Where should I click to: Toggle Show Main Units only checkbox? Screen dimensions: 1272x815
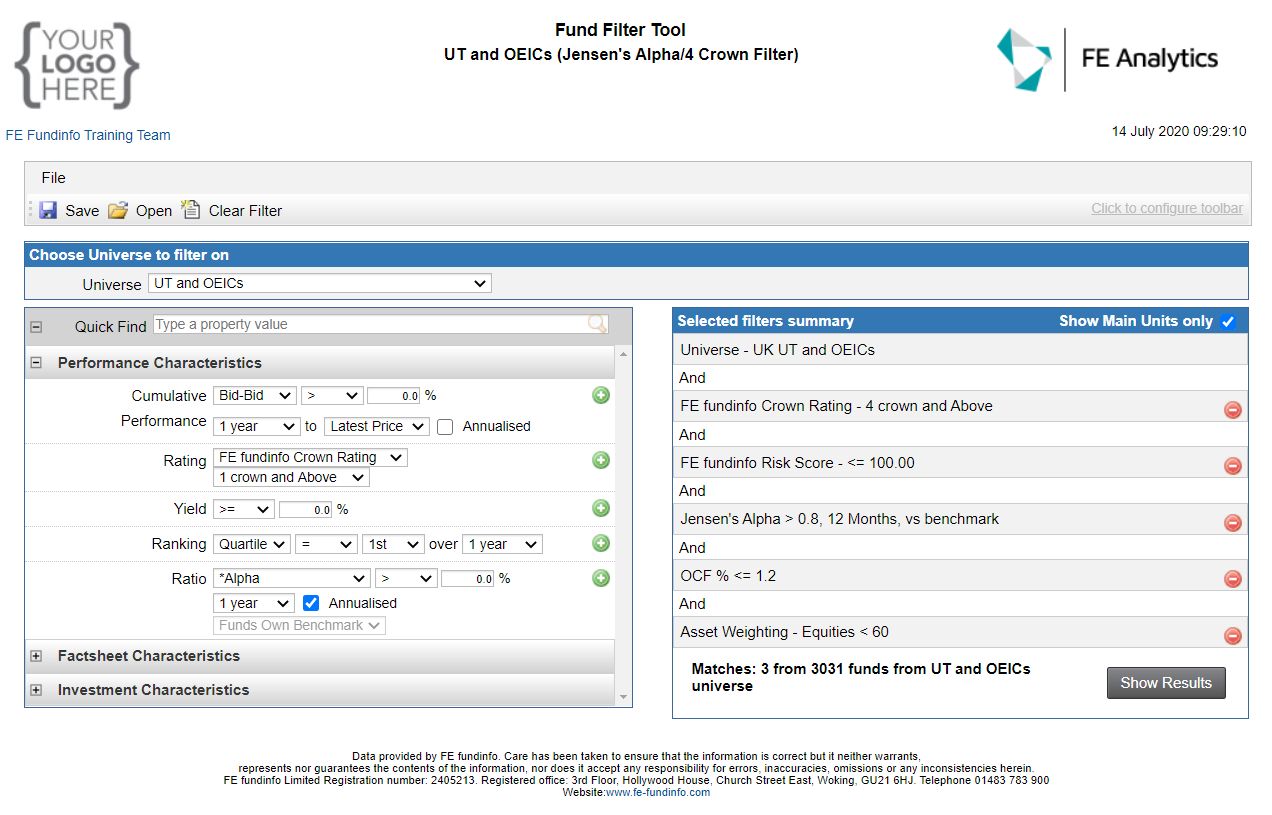click(x=1228, y=321)
